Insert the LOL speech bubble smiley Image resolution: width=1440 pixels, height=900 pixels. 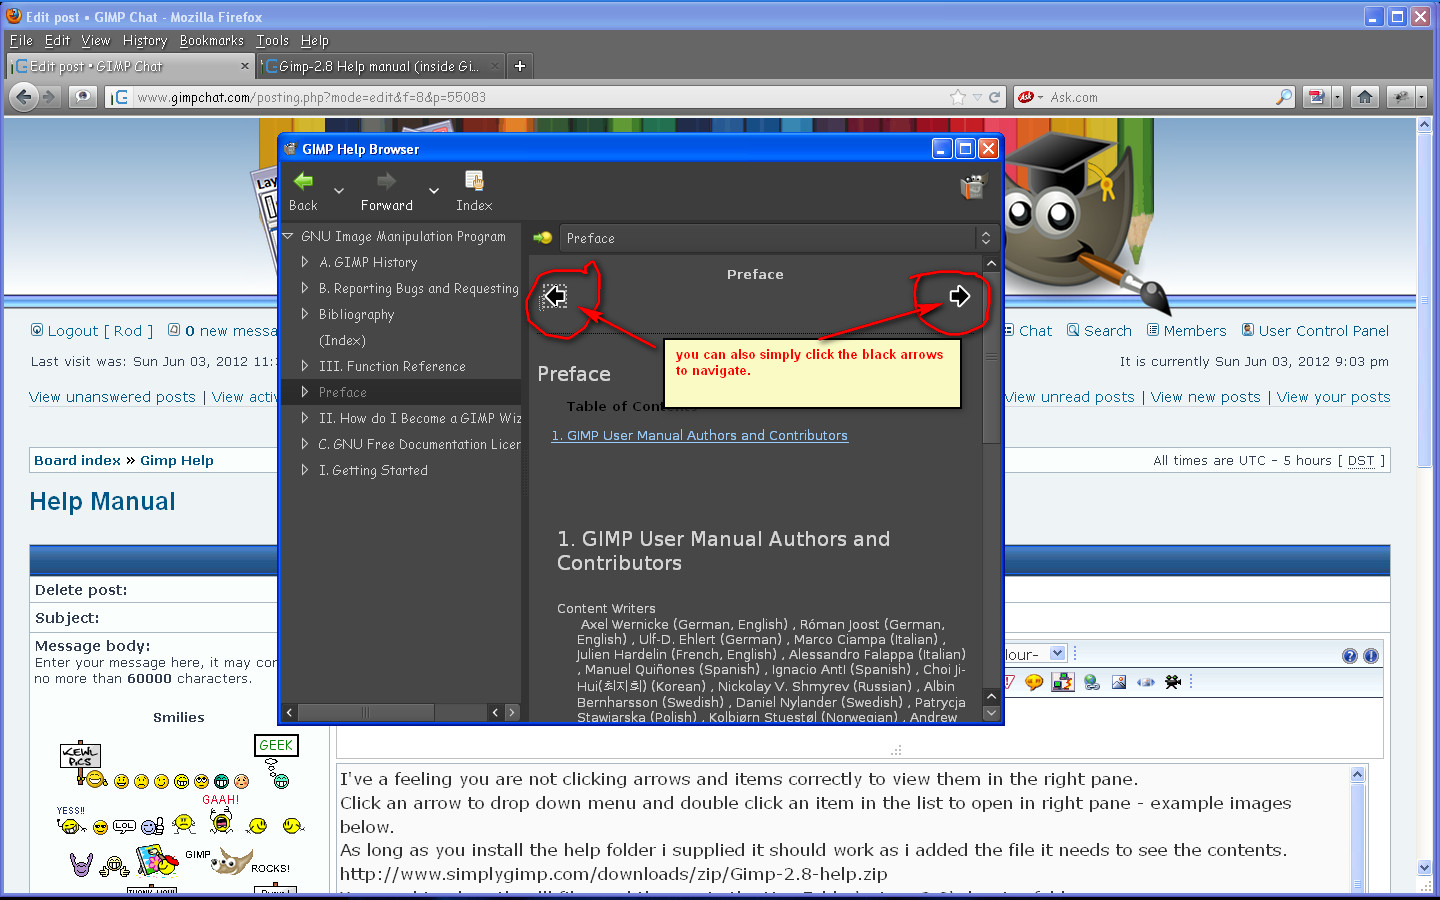coord(124,827)
